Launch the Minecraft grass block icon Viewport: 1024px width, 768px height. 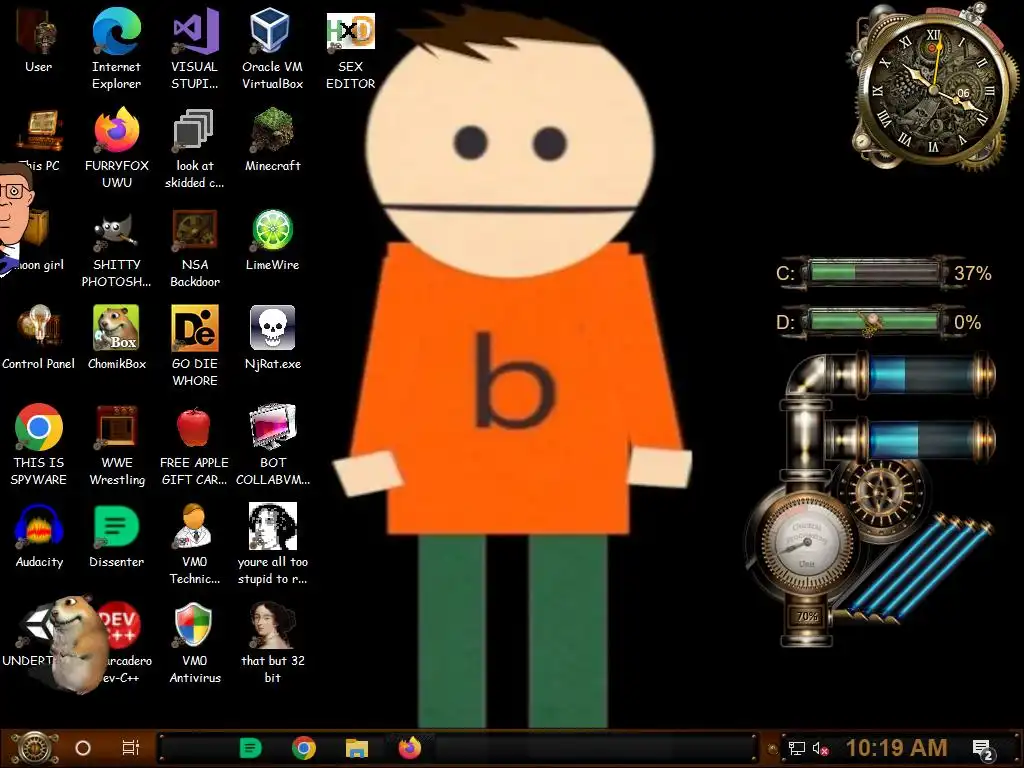[272, 140]
